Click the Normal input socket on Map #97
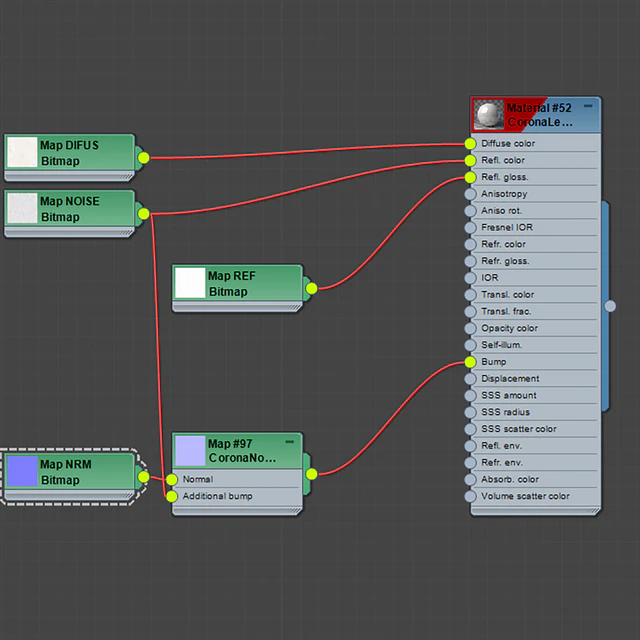The image size is (640, 640). tap(172, 480)
